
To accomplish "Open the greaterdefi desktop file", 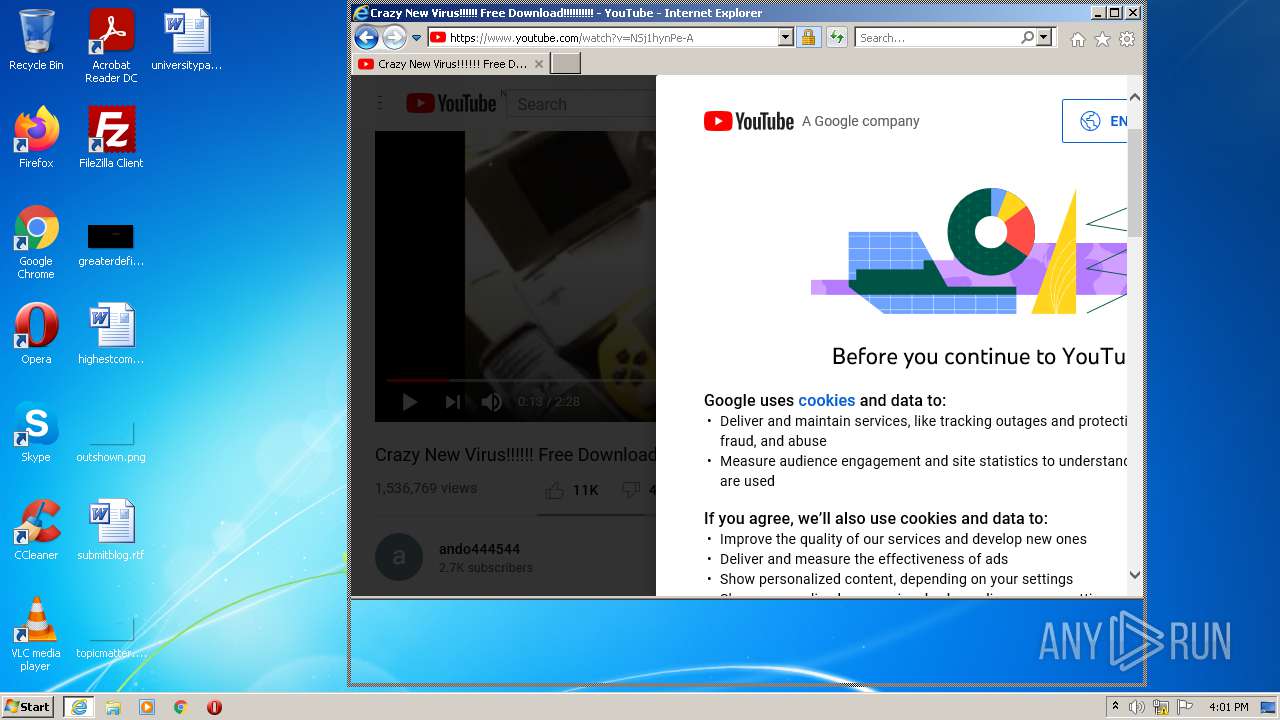I will coord(111,245).
